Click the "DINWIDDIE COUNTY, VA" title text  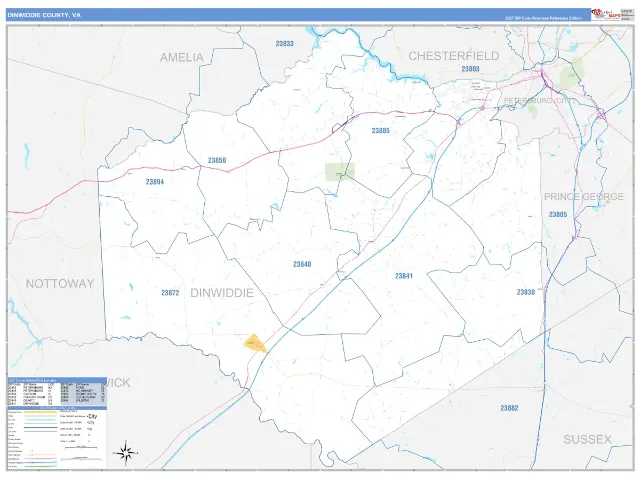coord(44,15)
